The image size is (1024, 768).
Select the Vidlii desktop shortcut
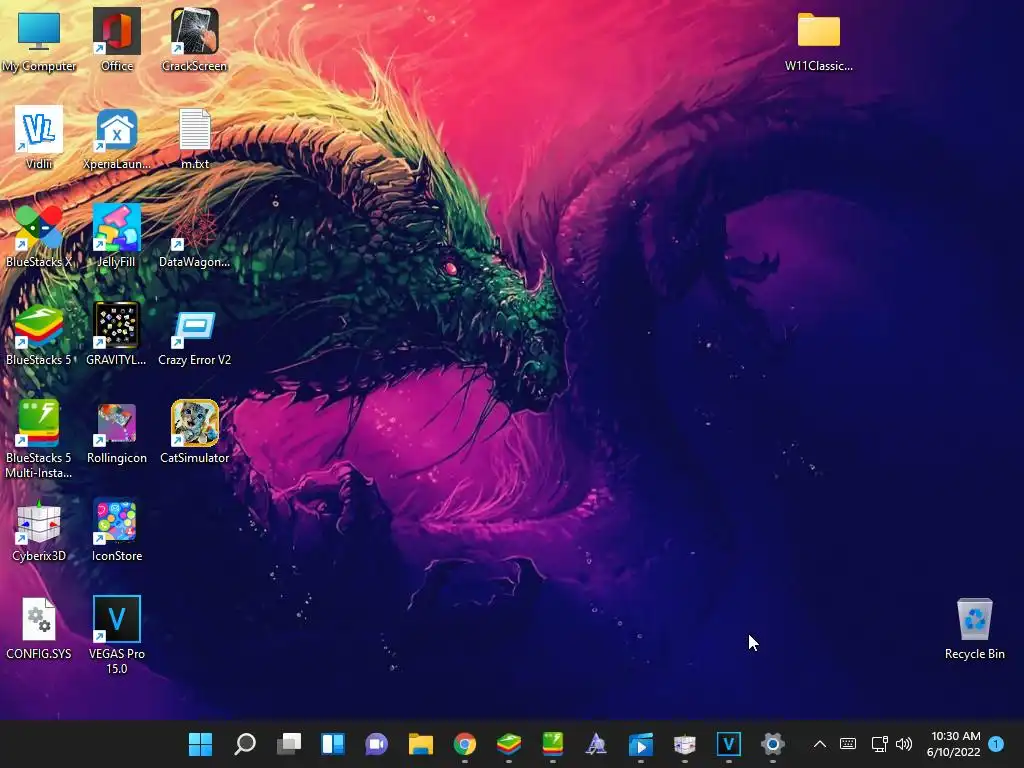[39, 138]
